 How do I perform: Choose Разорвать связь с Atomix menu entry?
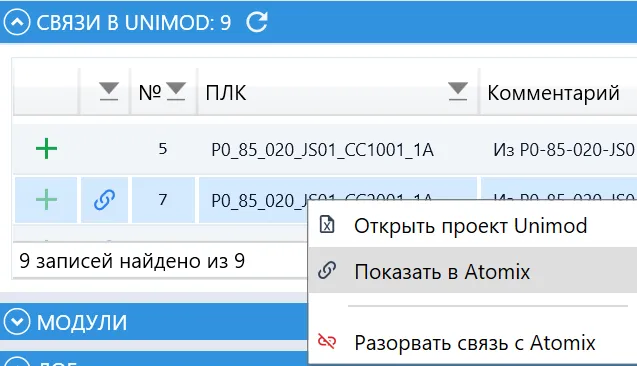tap(472, 342)
